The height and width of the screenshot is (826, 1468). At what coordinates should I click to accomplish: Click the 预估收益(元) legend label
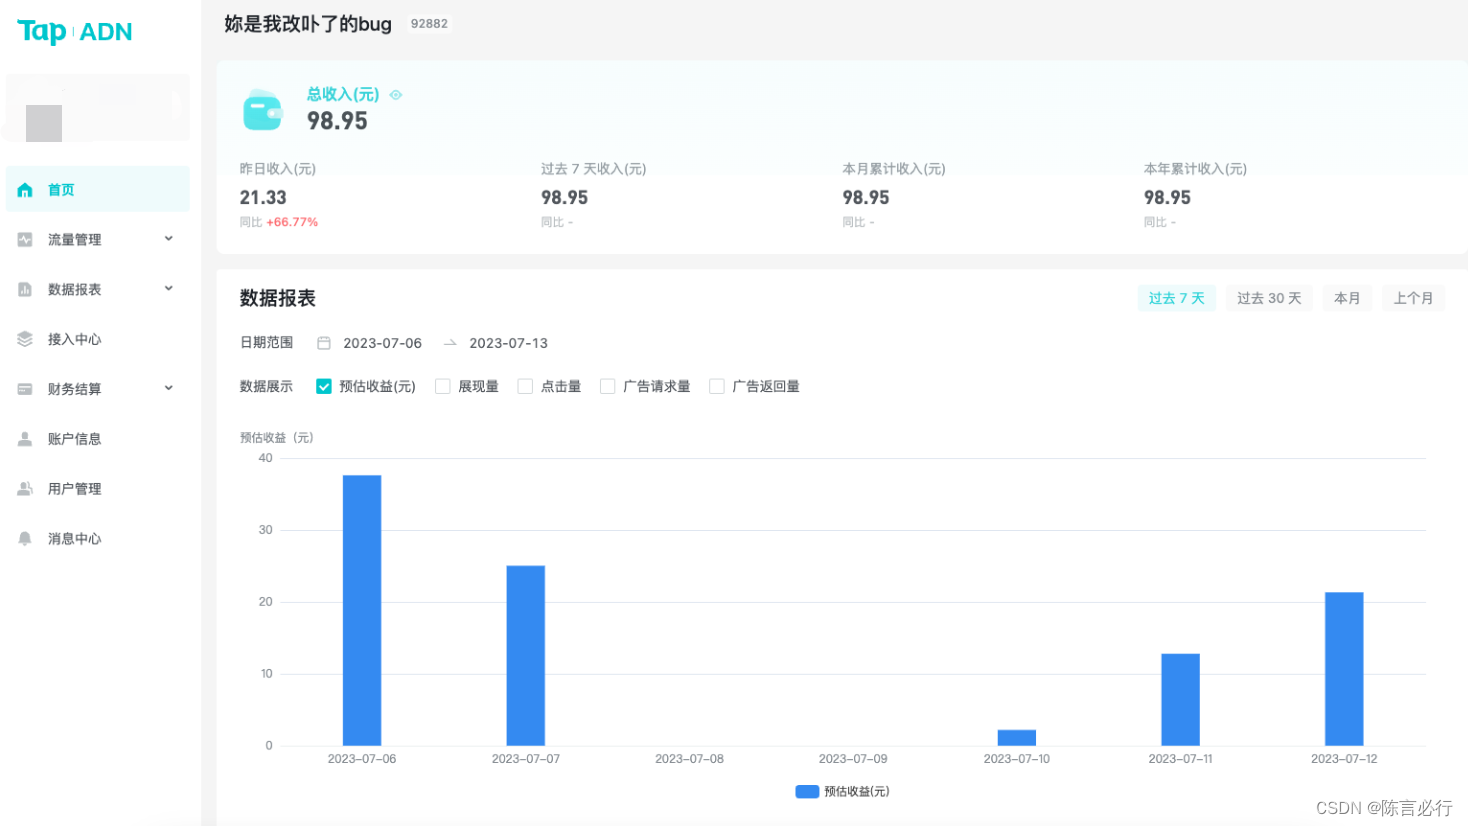[857, 791]
